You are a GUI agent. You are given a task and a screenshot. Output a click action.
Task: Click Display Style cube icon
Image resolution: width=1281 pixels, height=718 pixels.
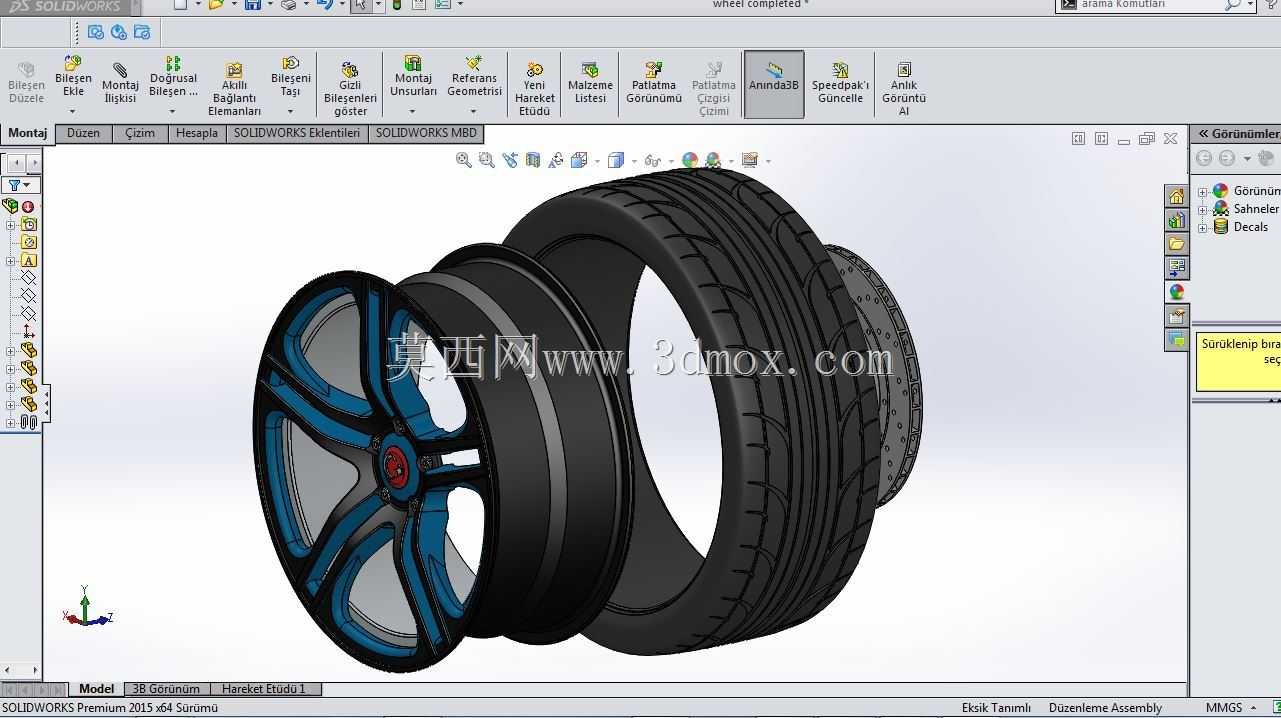tap(616, 160)
